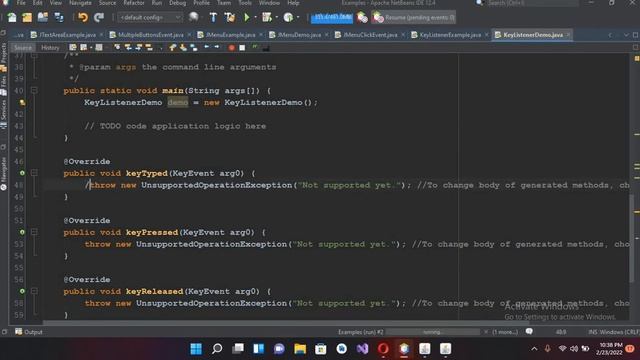640x360 pixels.
Task: Open the Debug Project dropdown arrow
Action: pos(276,18)
